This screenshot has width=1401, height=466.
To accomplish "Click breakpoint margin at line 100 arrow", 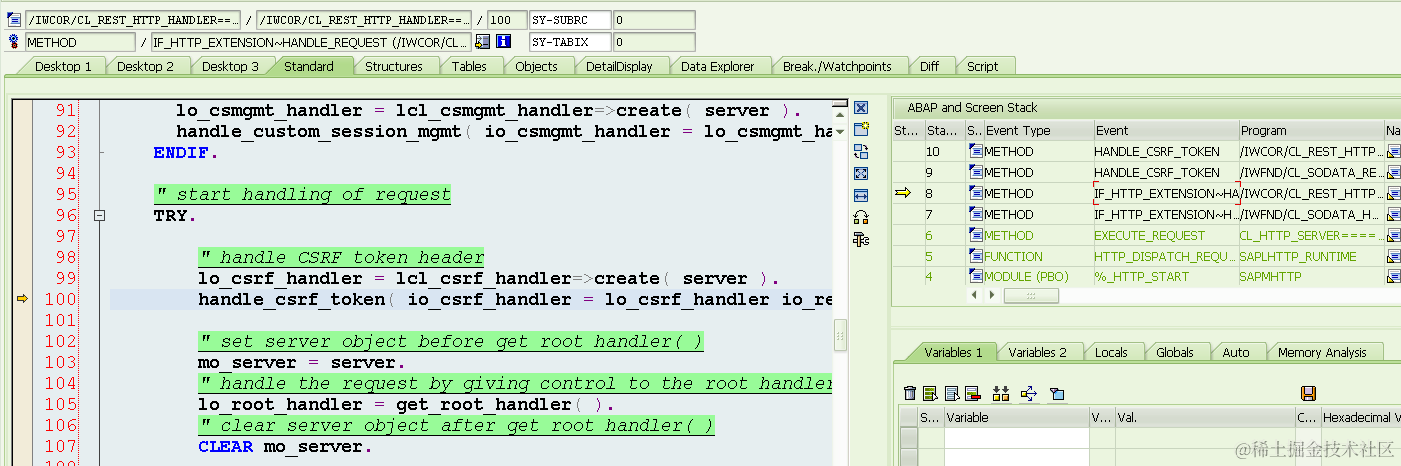I will click(x=22, y=299).
